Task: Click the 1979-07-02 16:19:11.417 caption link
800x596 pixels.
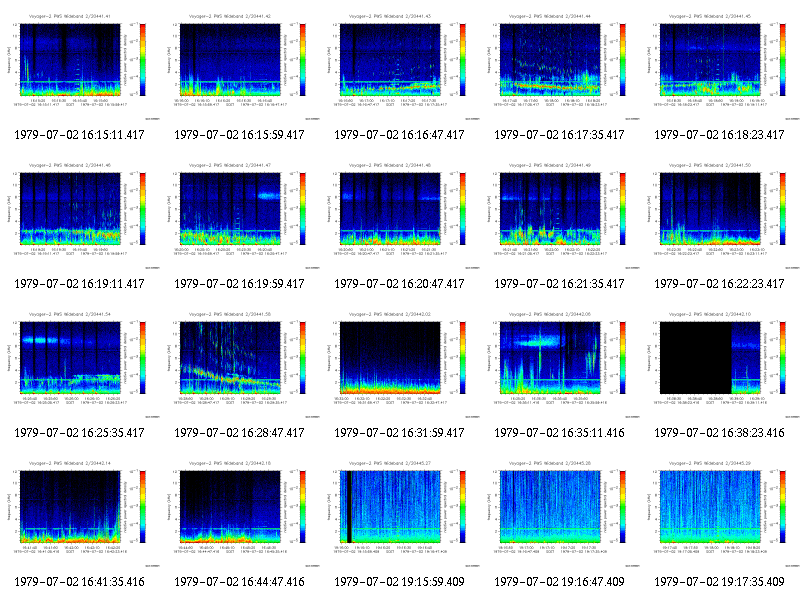Action: pos(80,284)
